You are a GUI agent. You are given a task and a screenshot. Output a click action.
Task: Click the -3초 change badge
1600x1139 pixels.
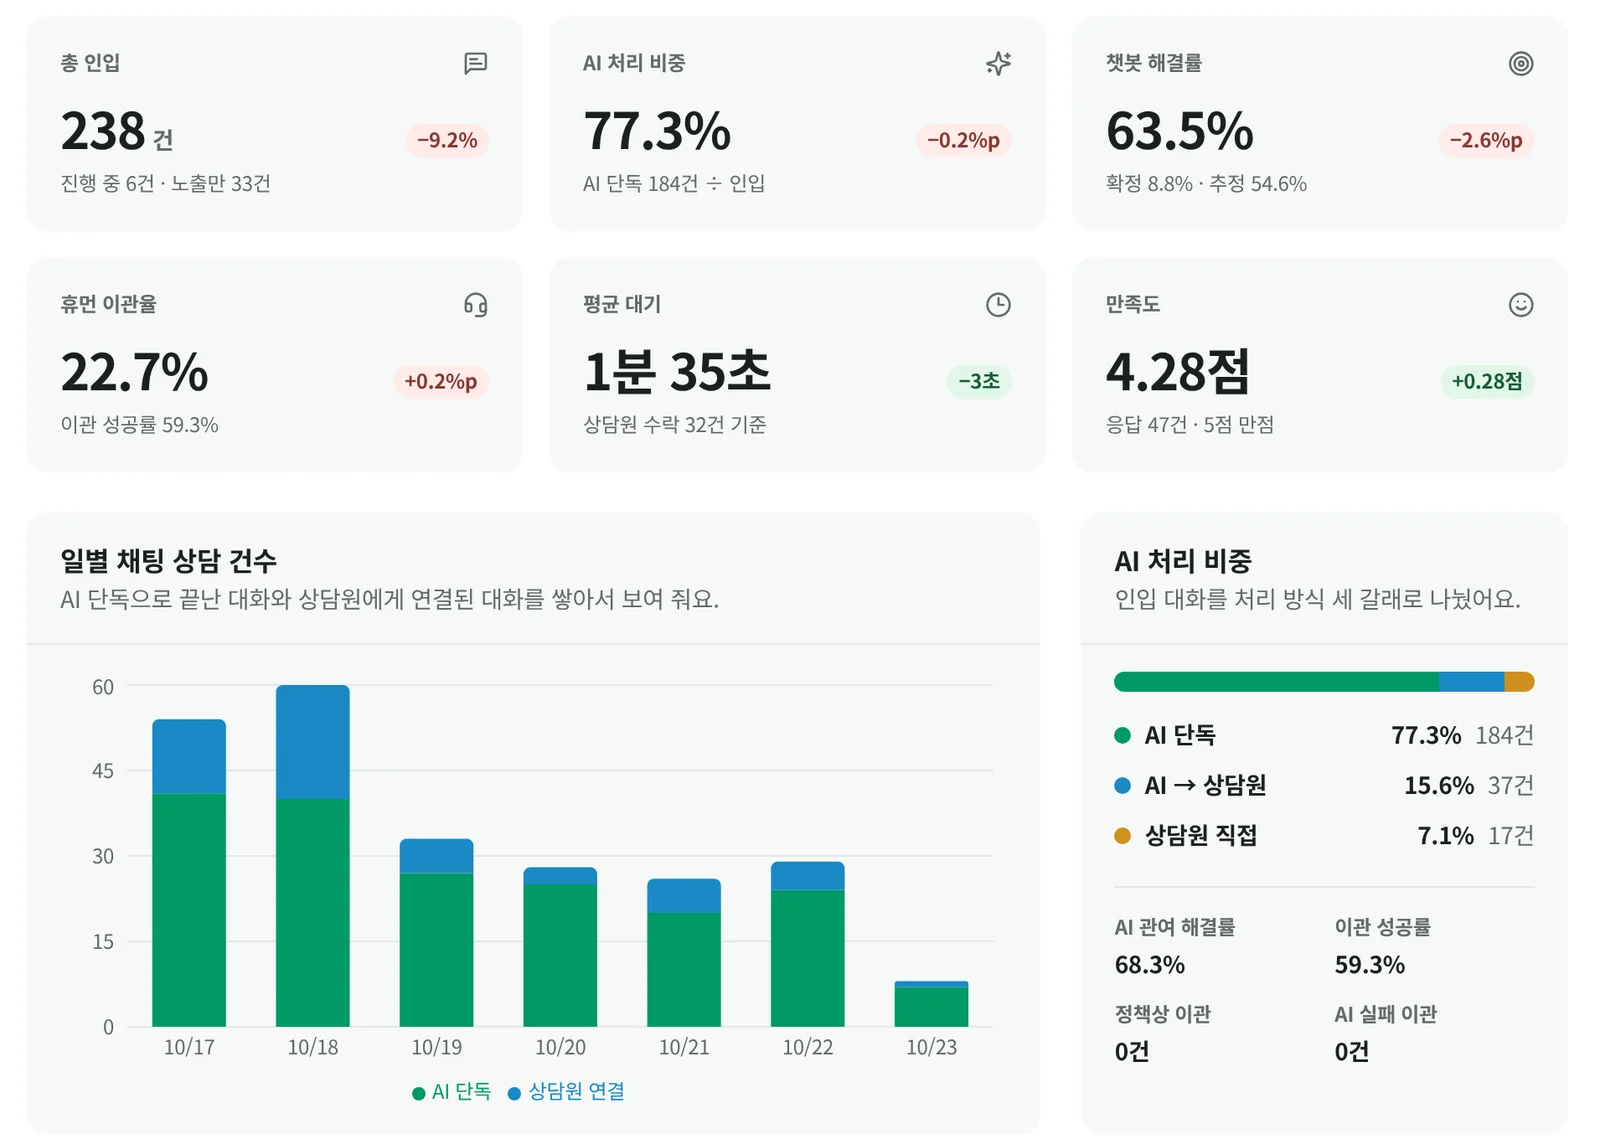979,381
